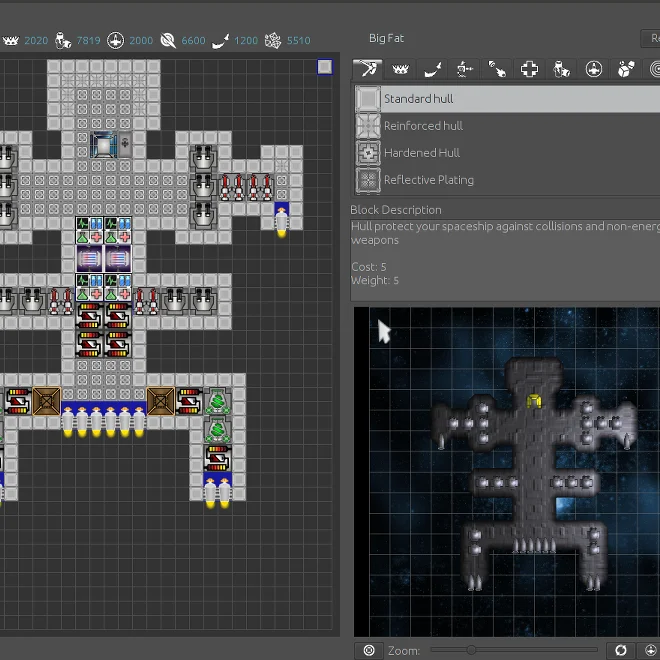The height and width of the screenshot is (660, 660).
Task: Open the repair cross category icon
Action: (x=529, y=69)
